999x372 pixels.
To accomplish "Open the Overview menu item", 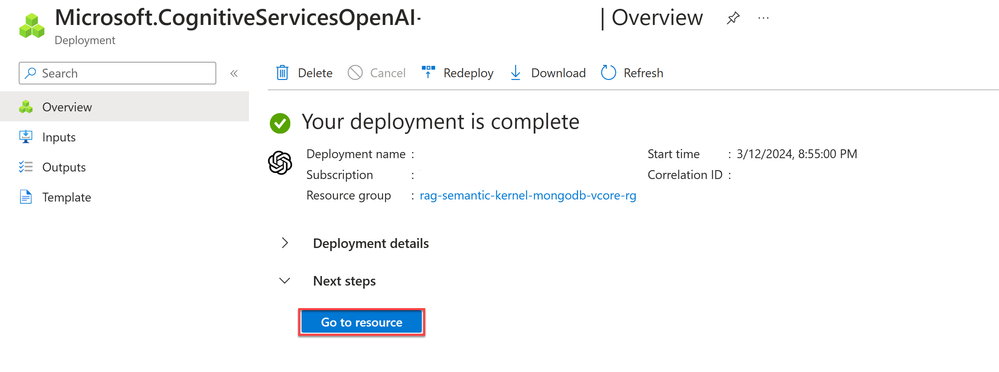I will point(124,107).
